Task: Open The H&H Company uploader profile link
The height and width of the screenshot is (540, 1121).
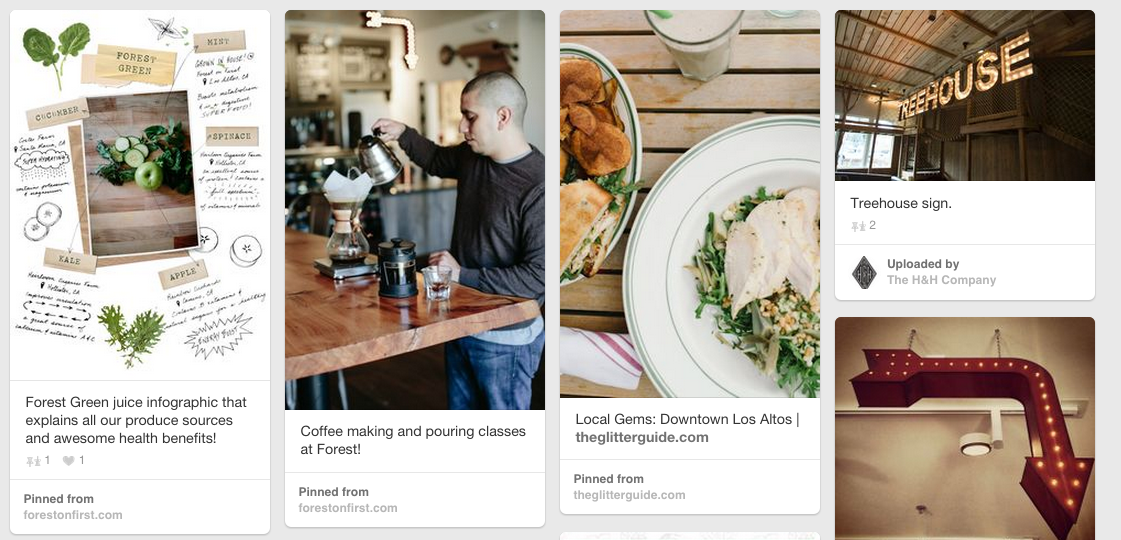Action: (942, 280)
